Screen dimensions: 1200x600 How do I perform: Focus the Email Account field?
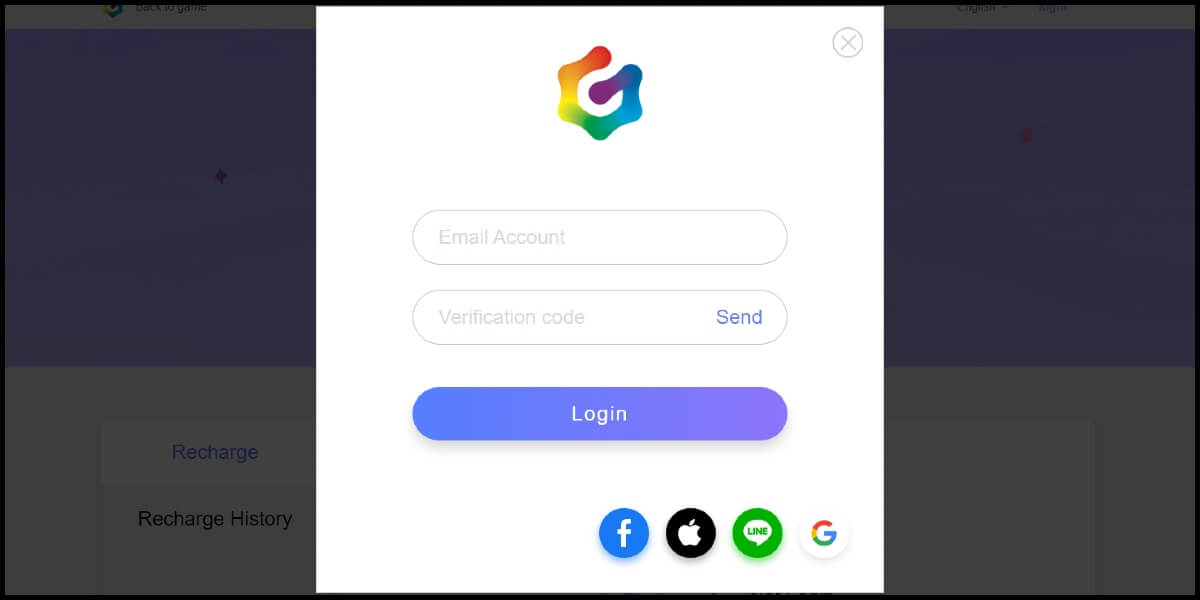600,237
